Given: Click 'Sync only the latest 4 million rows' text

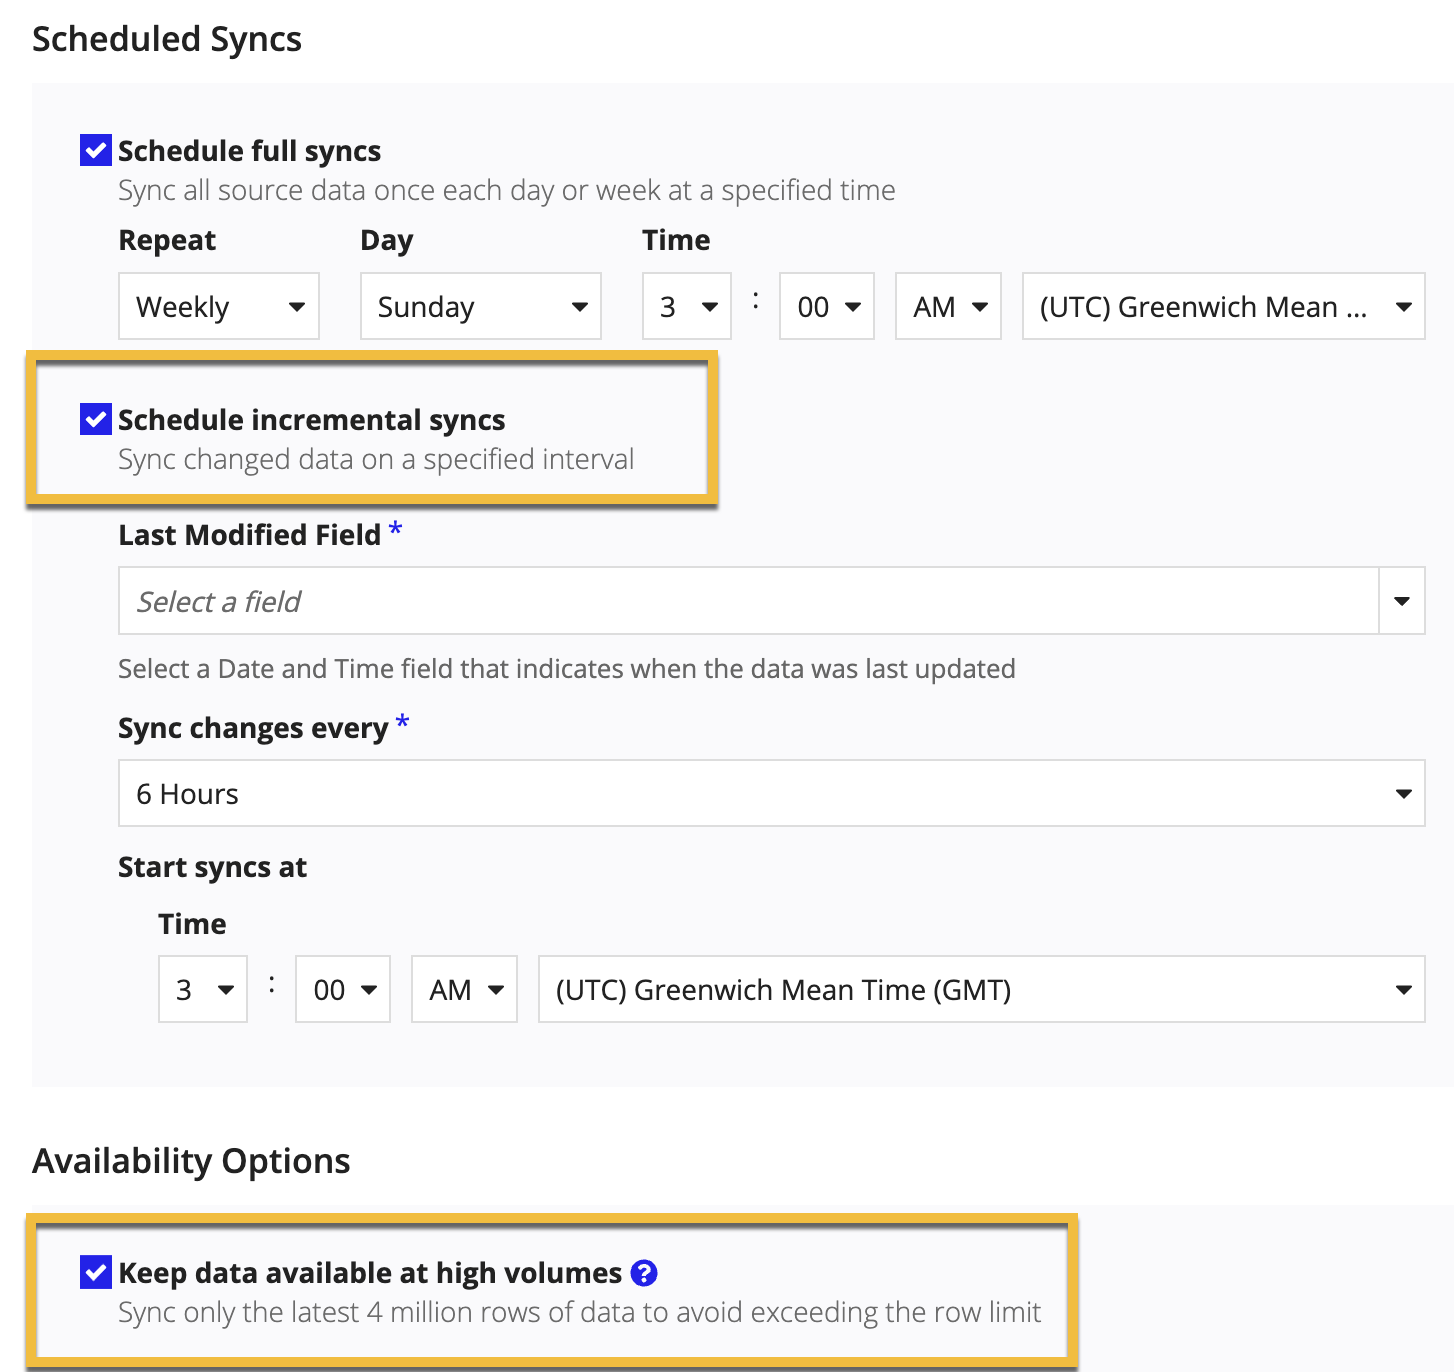Looking at the screenshot, I should click(580, 1312).
